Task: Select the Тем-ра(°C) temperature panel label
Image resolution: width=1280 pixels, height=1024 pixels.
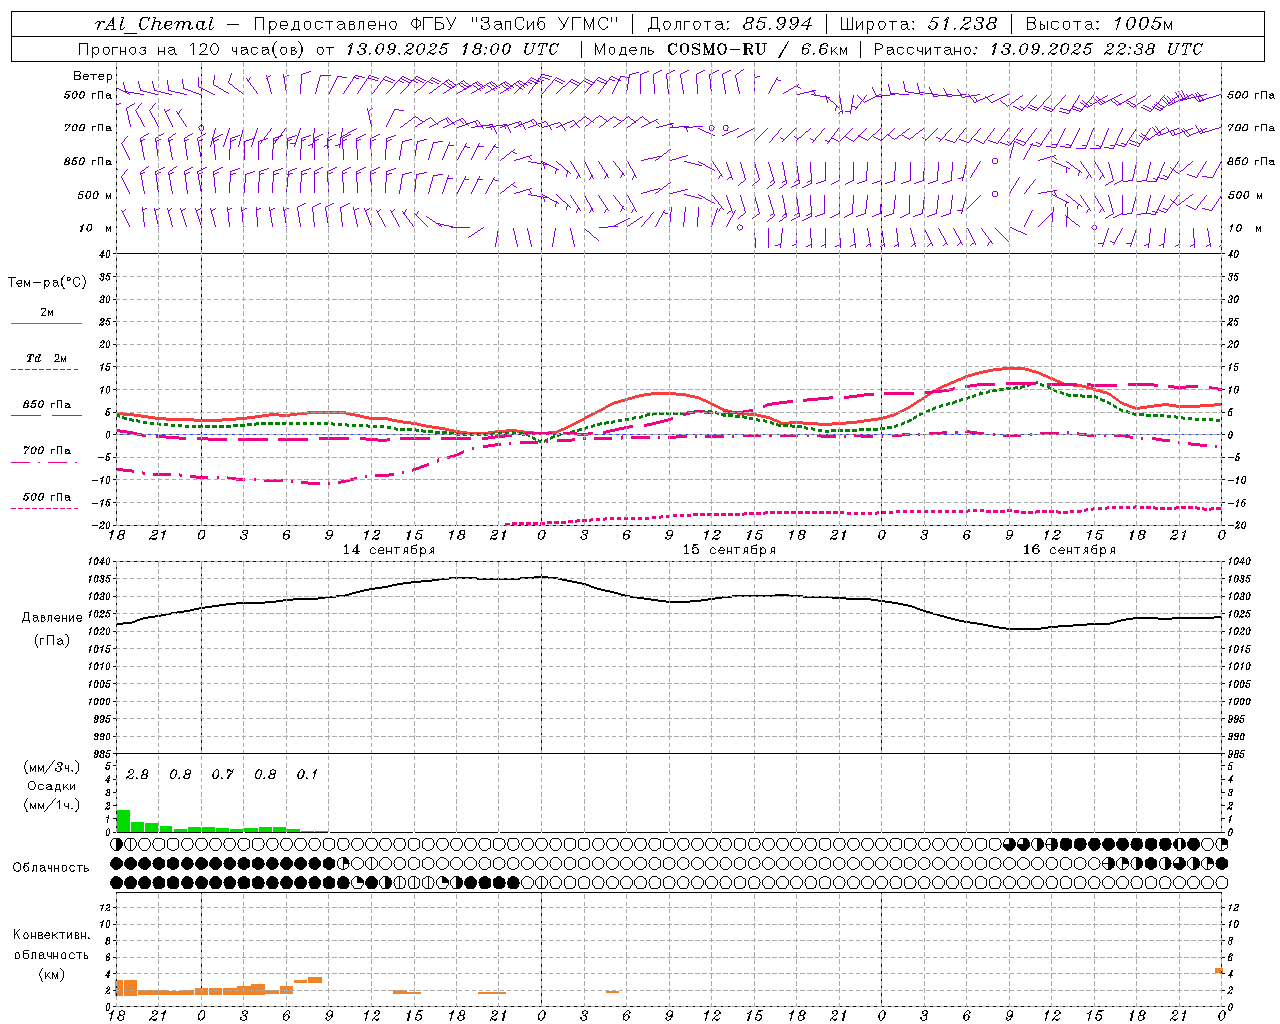Action: pos(47,283)
